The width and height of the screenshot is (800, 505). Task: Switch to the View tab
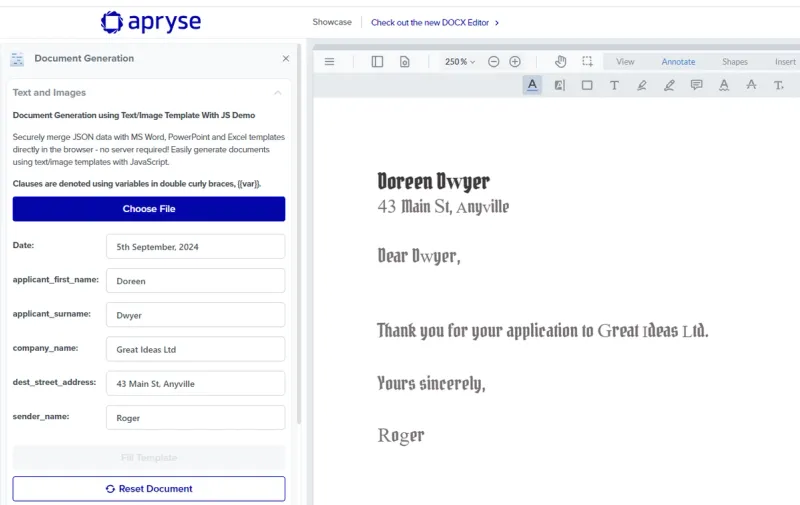625,62
